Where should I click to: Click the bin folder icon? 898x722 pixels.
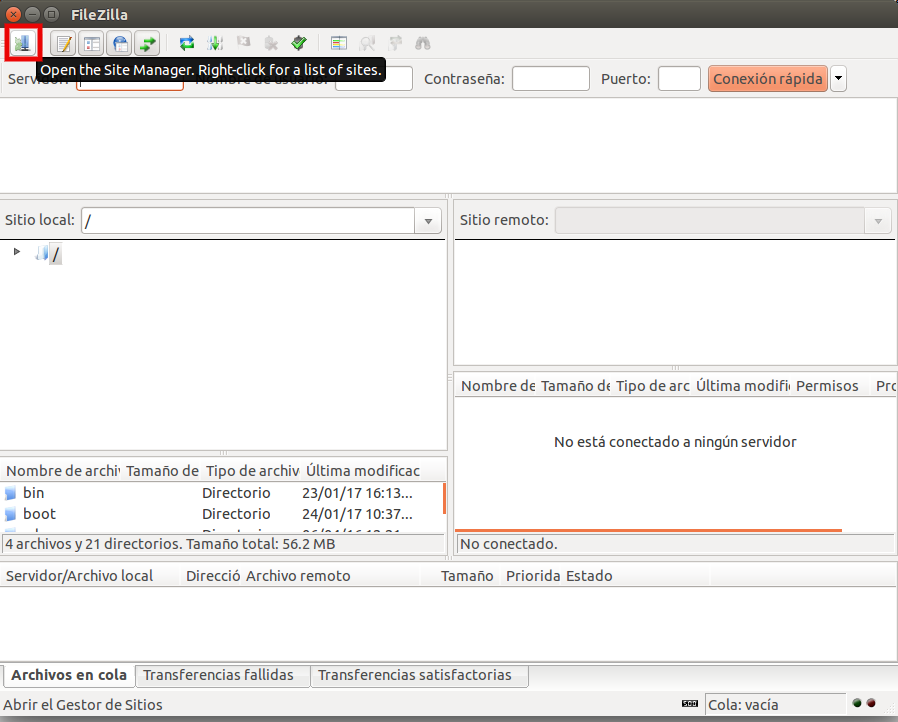(11, 493)
